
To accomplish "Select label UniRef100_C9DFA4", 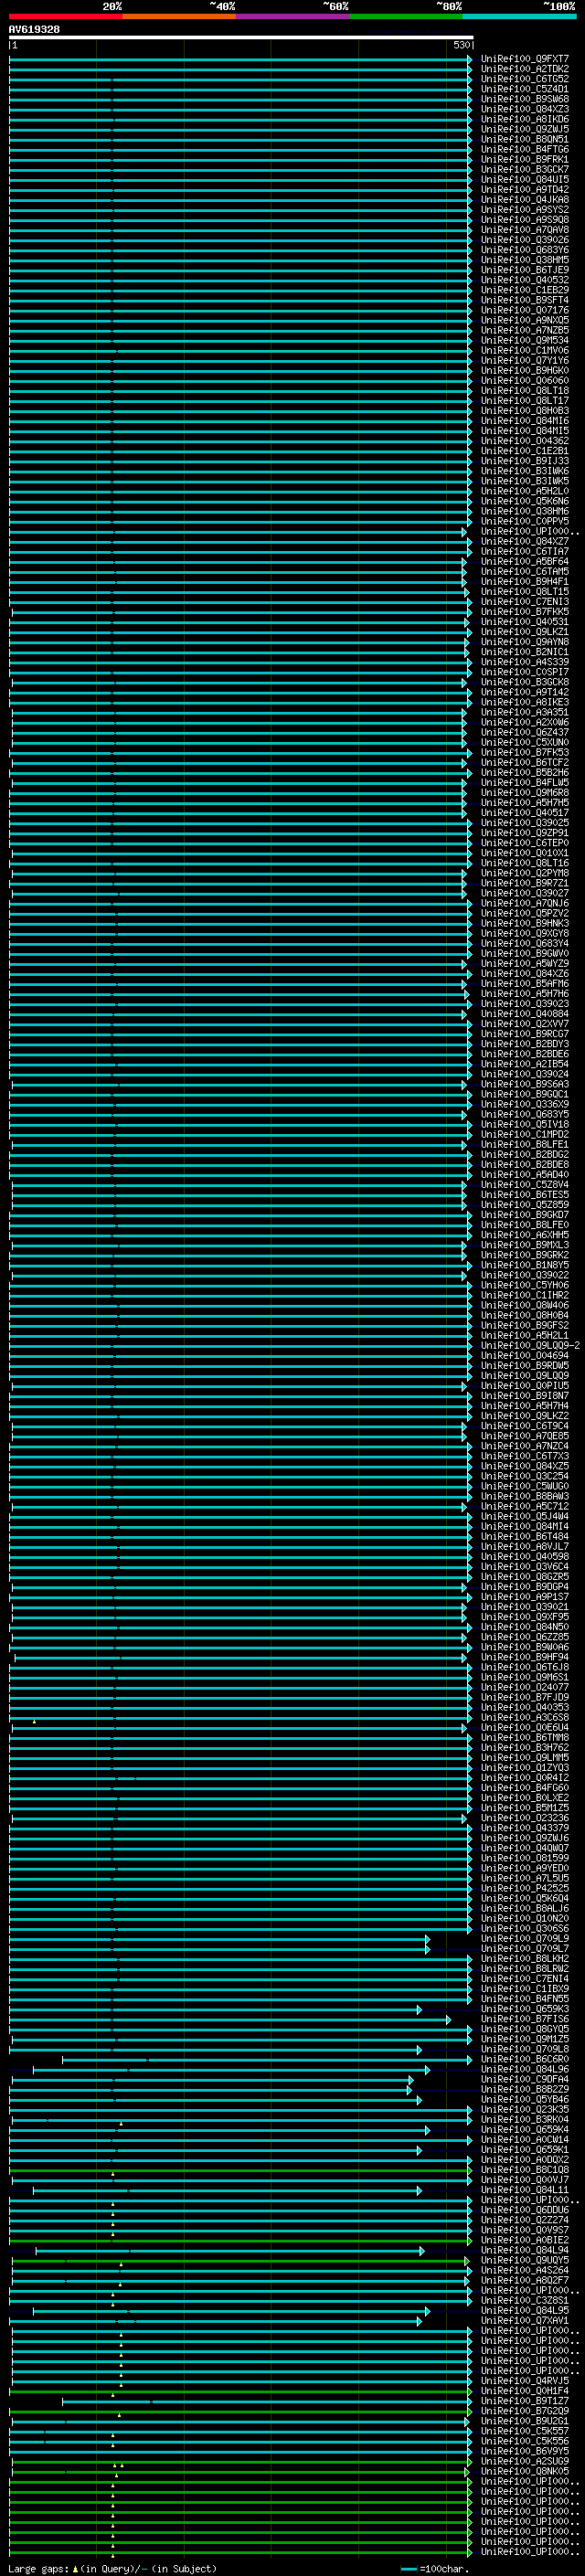I will click(525, 2079).
